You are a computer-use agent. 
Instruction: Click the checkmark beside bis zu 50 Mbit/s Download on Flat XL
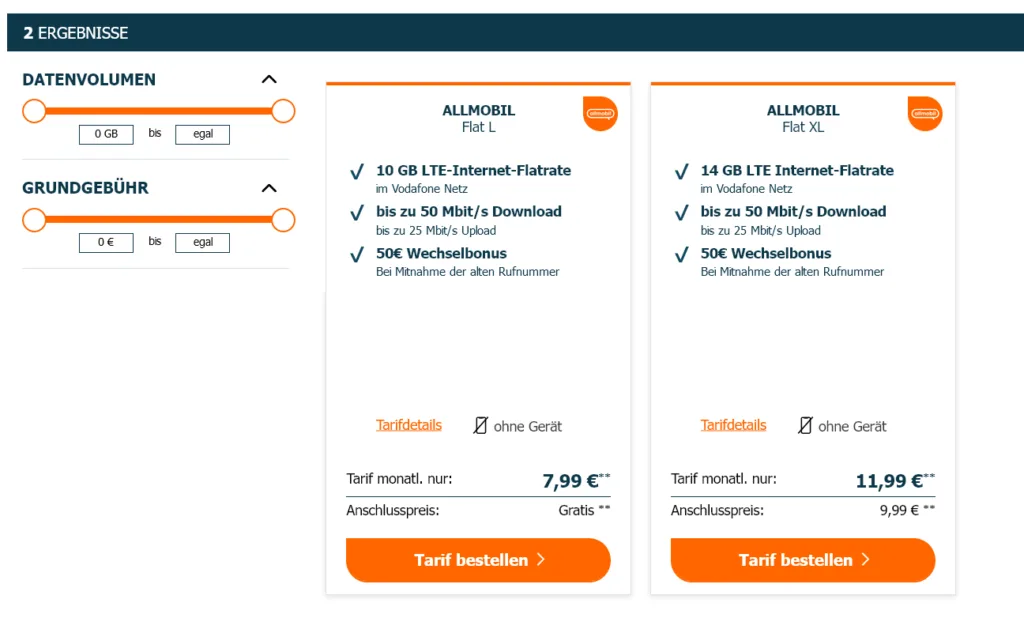[x=681, y=213]
